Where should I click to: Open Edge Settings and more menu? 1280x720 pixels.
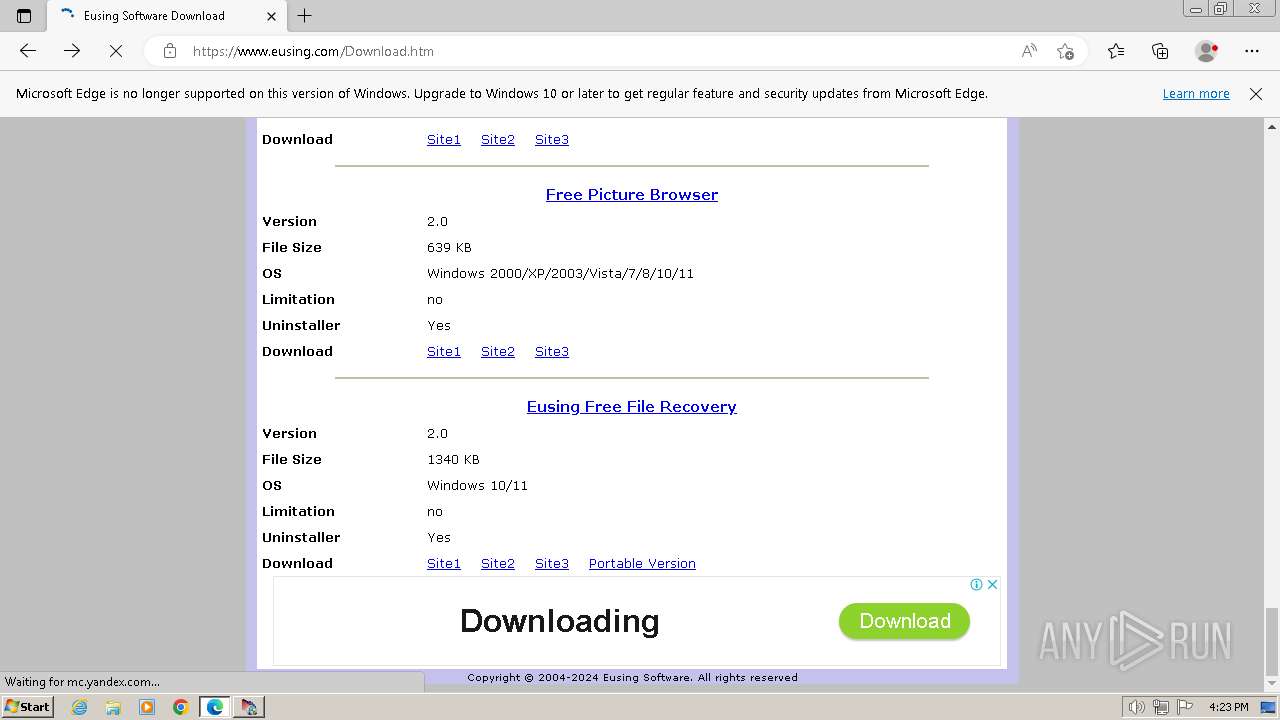[x=1252, y=51]
